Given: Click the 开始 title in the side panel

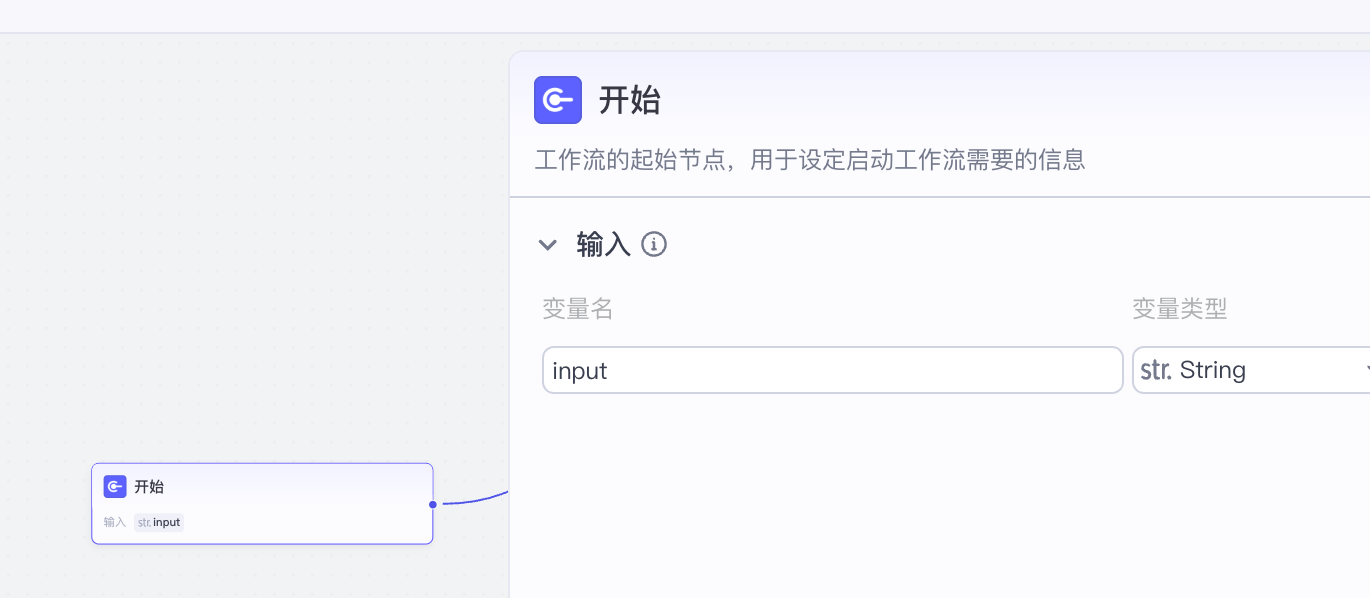Looking at the screenshot, I should 630,101.
